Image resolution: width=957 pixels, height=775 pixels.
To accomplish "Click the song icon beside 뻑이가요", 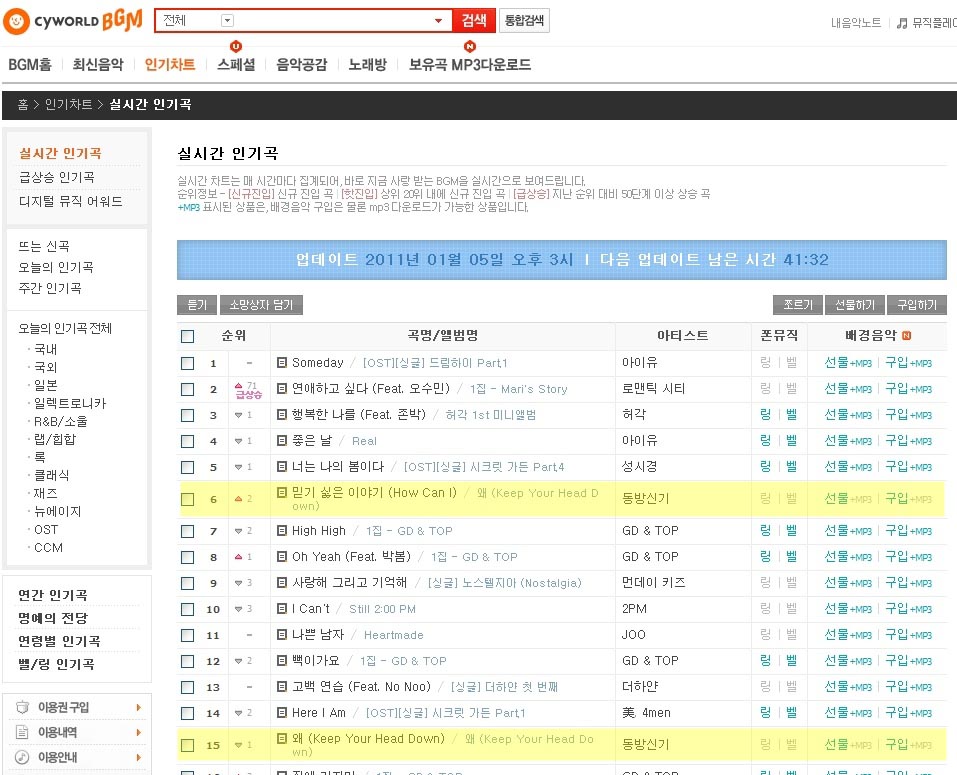I will pos(282,660).
